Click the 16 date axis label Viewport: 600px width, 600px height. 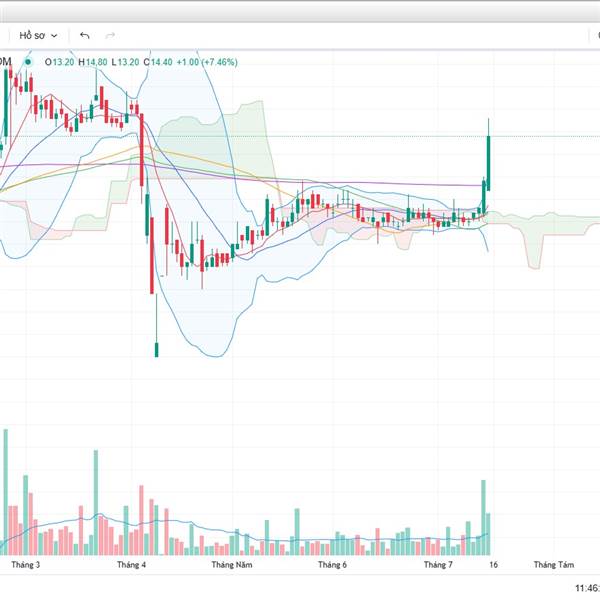494,564
